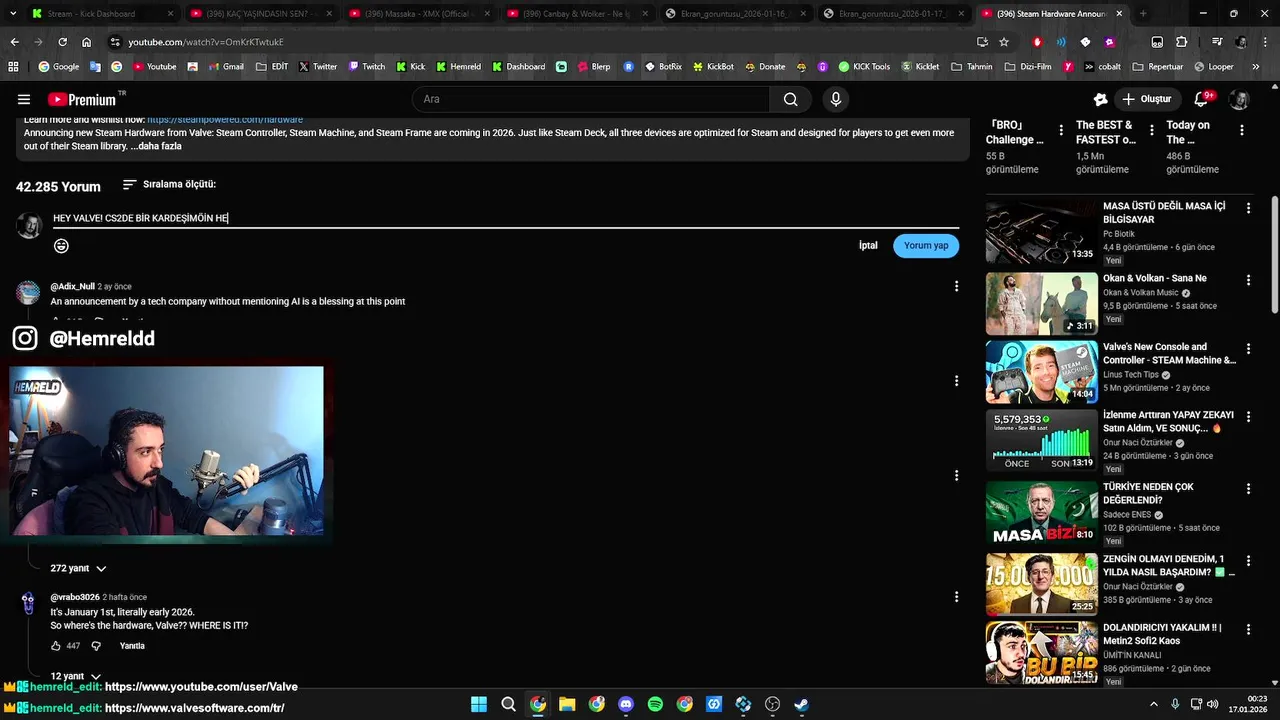Open the EDİT bookmarks folder

[x=272, y=67]
